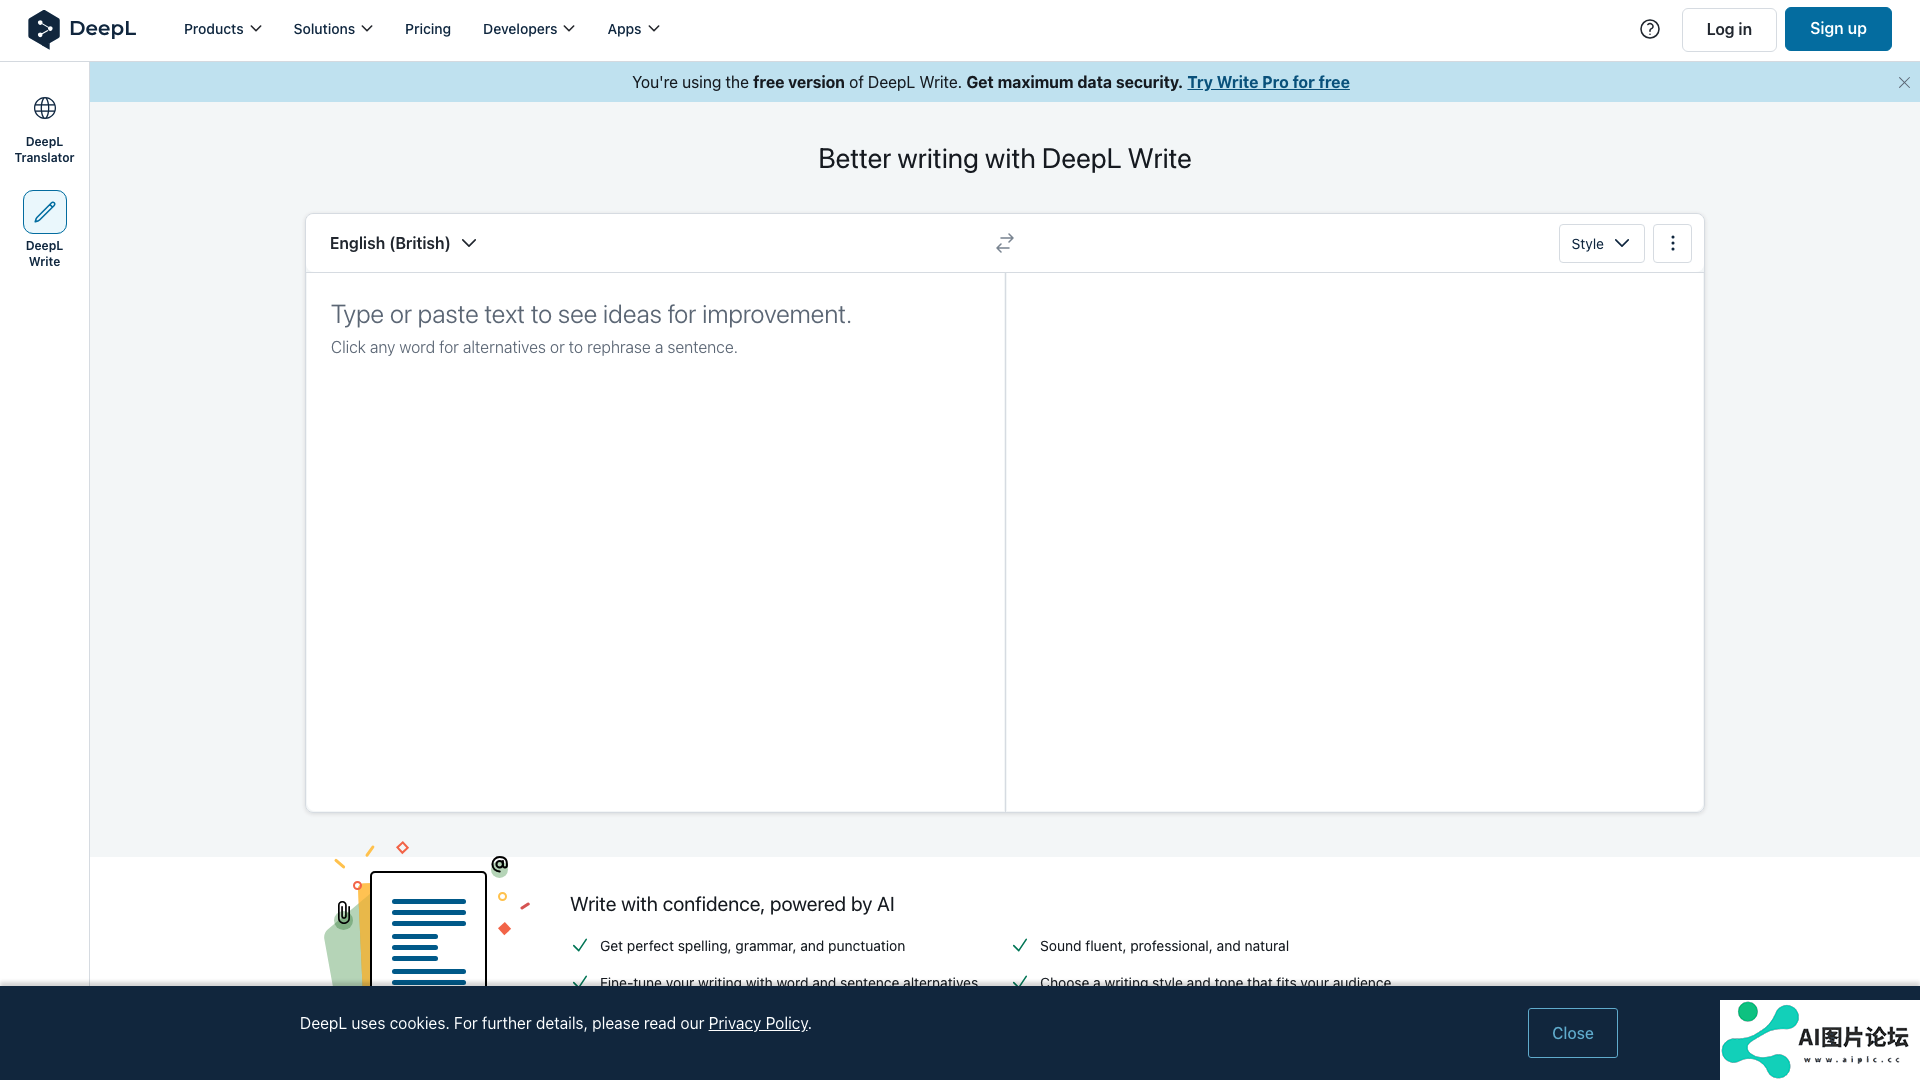Expand the Solutions menu

pos(333,29)
